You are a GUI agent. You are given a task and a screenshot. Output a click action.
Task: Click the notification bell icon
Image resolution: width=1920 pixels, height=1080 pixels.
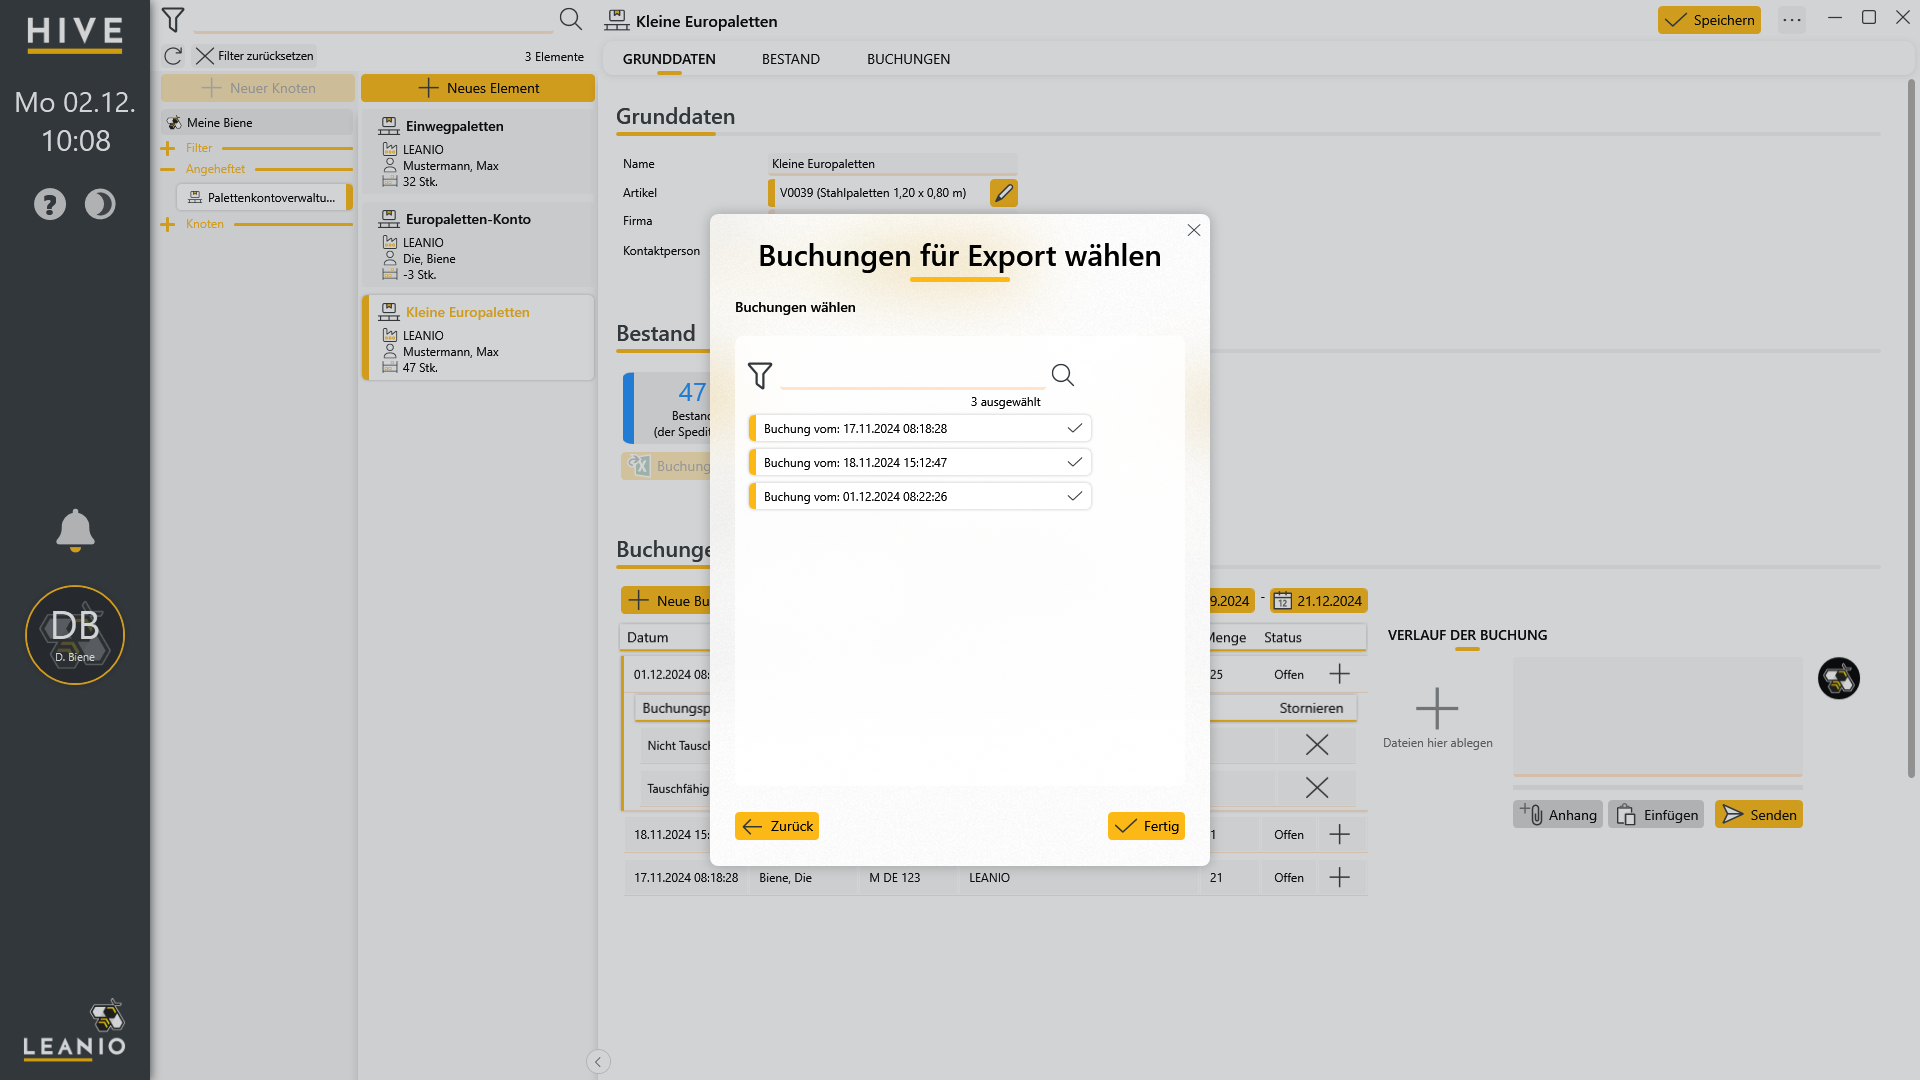75,530
